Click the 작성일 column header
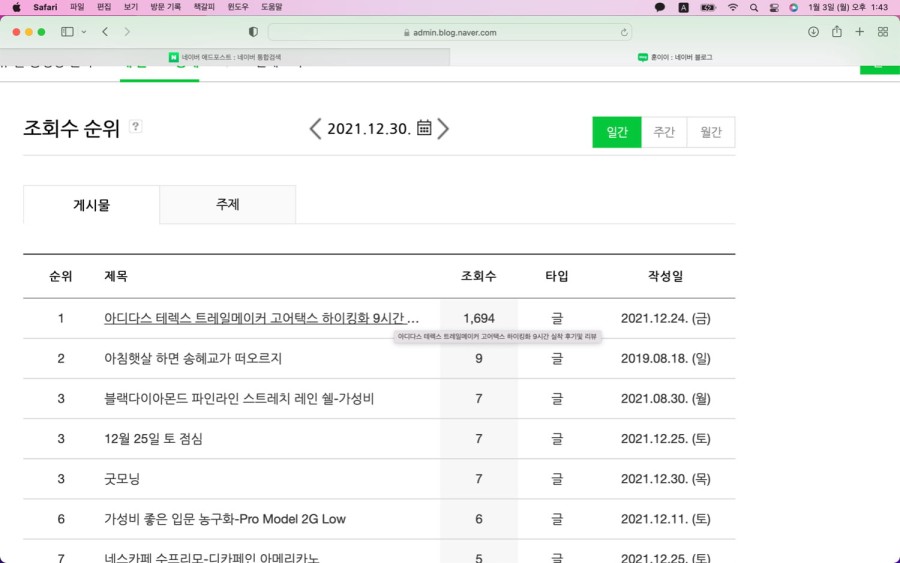Viewport: 900px width, 563px height. pos(665,276)
